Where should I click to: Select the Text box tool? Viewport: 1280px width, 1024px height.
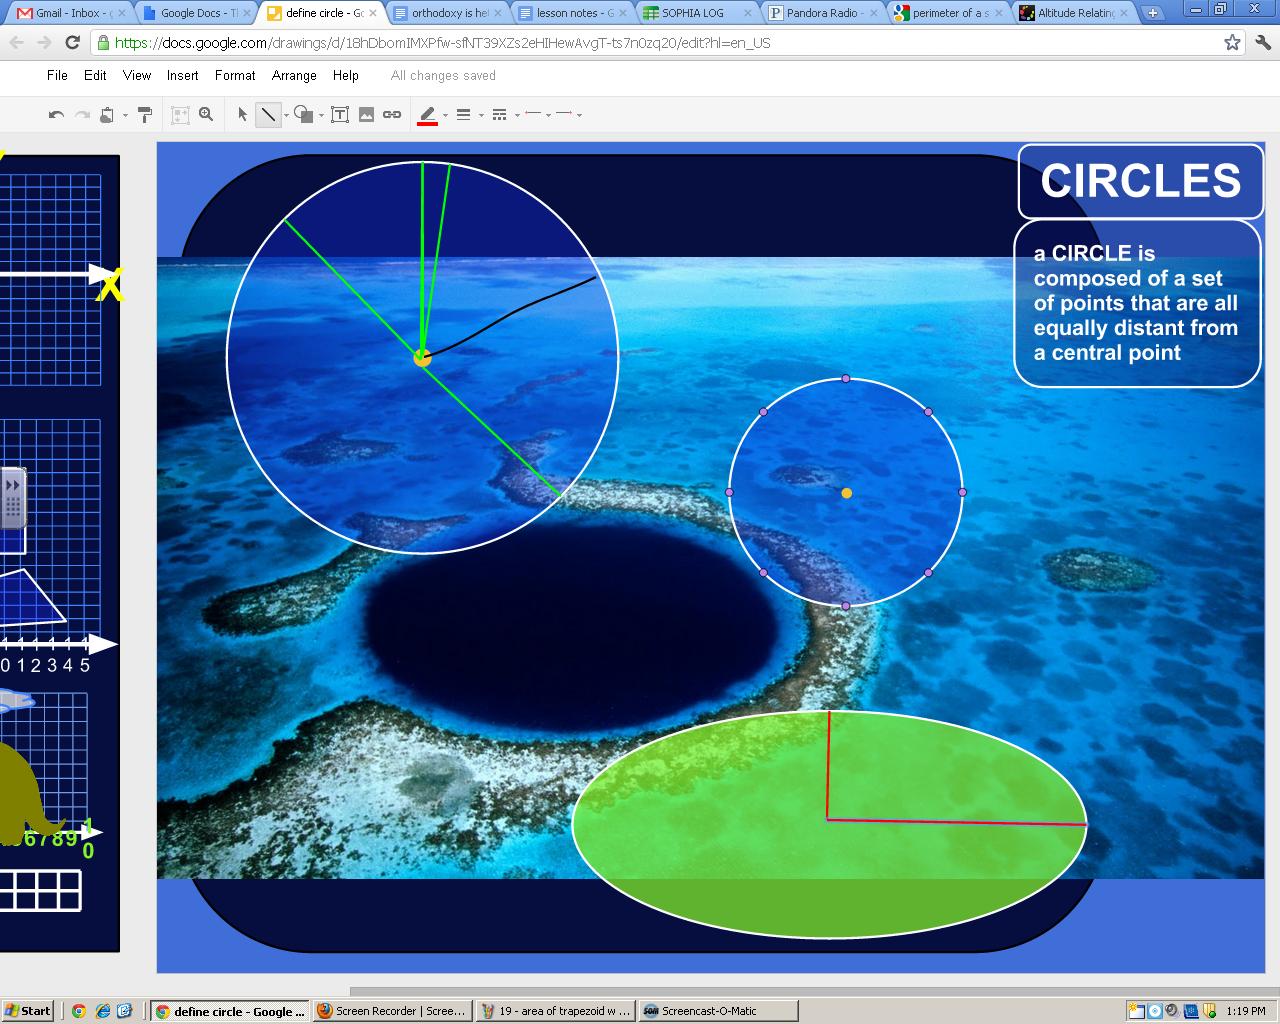tap(340, 115)
